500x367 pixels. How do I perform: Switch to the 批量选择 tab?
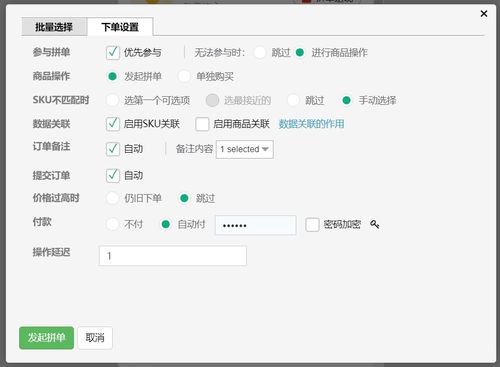coord(54,27)
